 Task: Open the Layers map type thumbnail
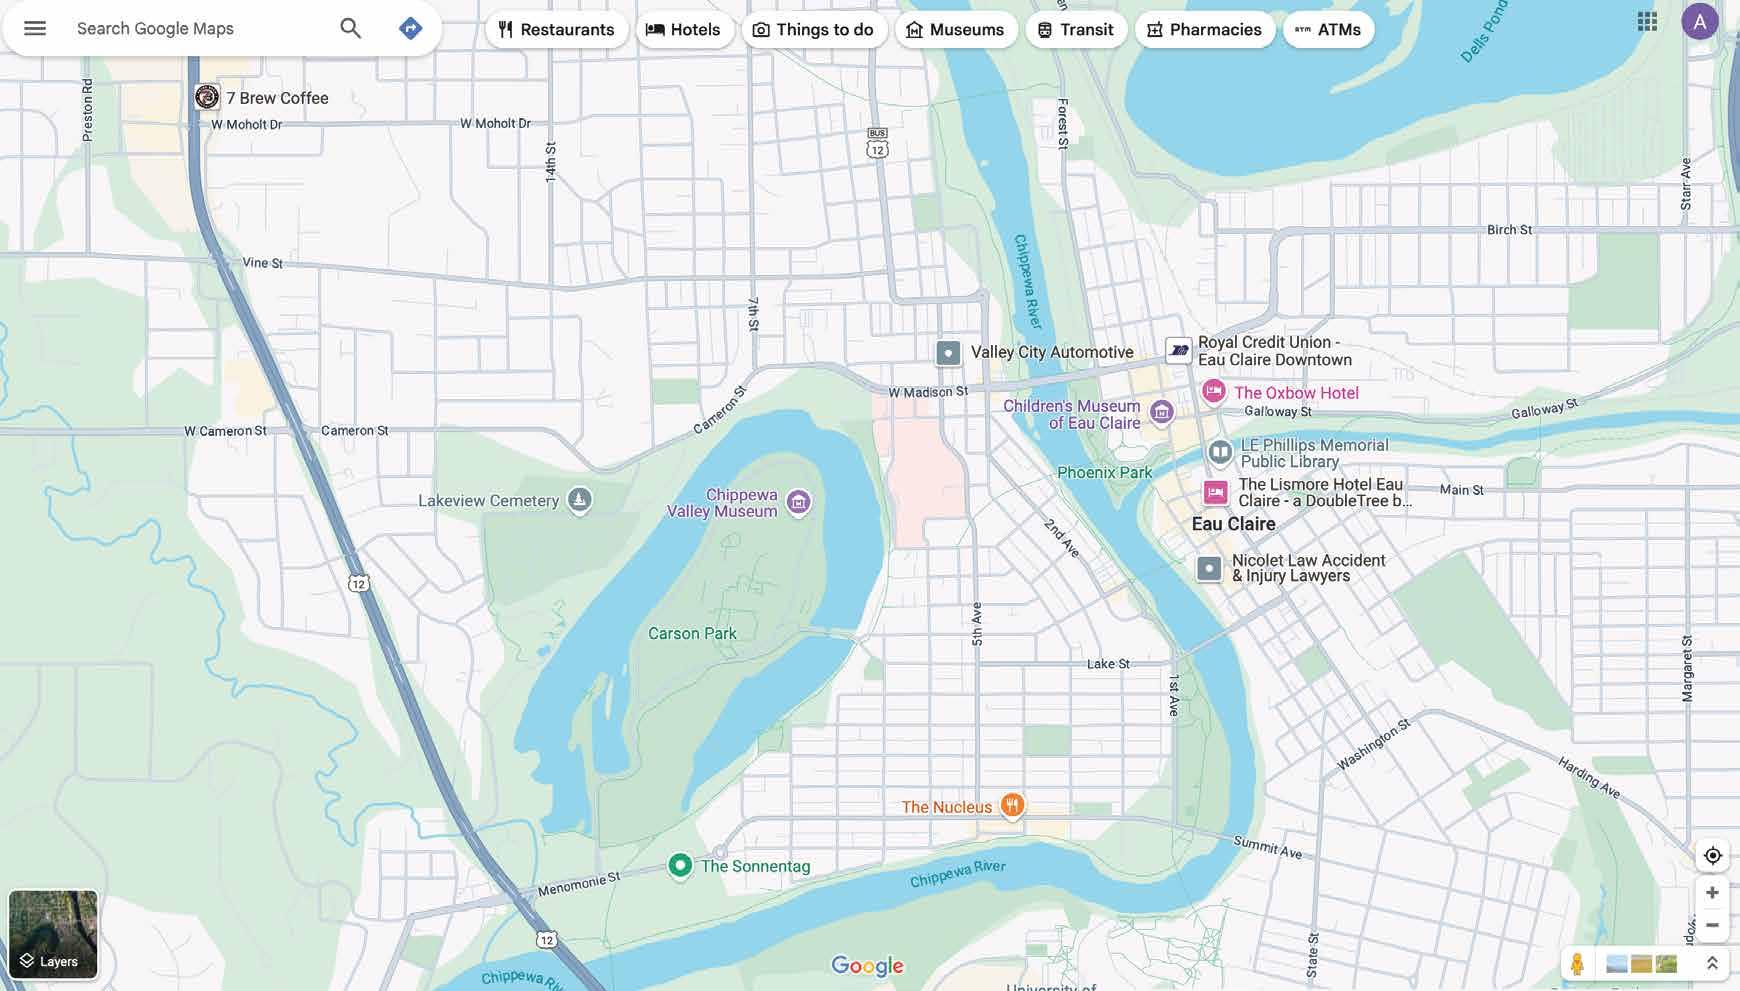point(53,934)
